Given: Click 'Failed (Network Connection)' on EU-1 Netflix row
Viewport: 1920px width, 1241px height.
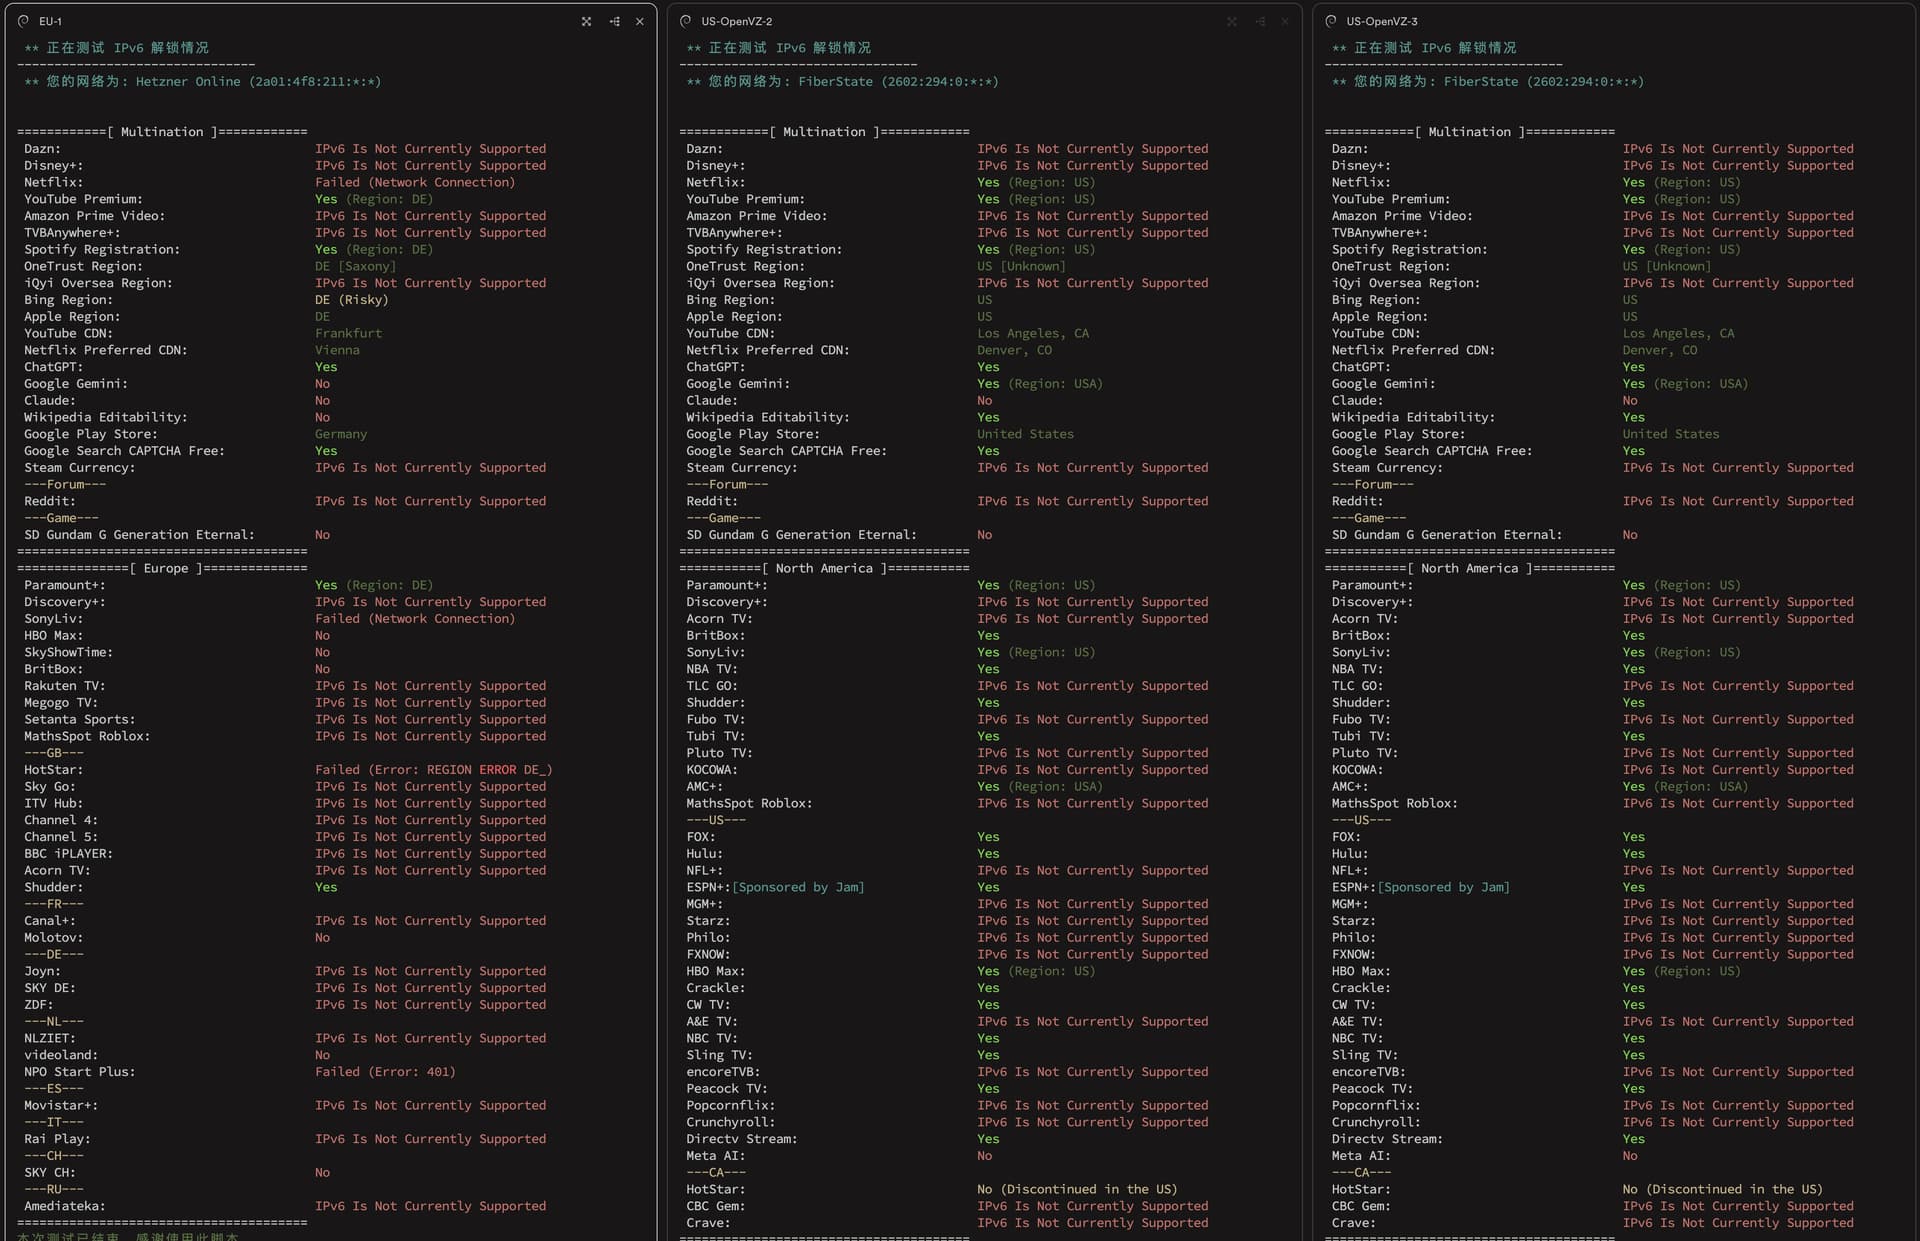Looking at the screenshot, I should click(x=415, y=182).
